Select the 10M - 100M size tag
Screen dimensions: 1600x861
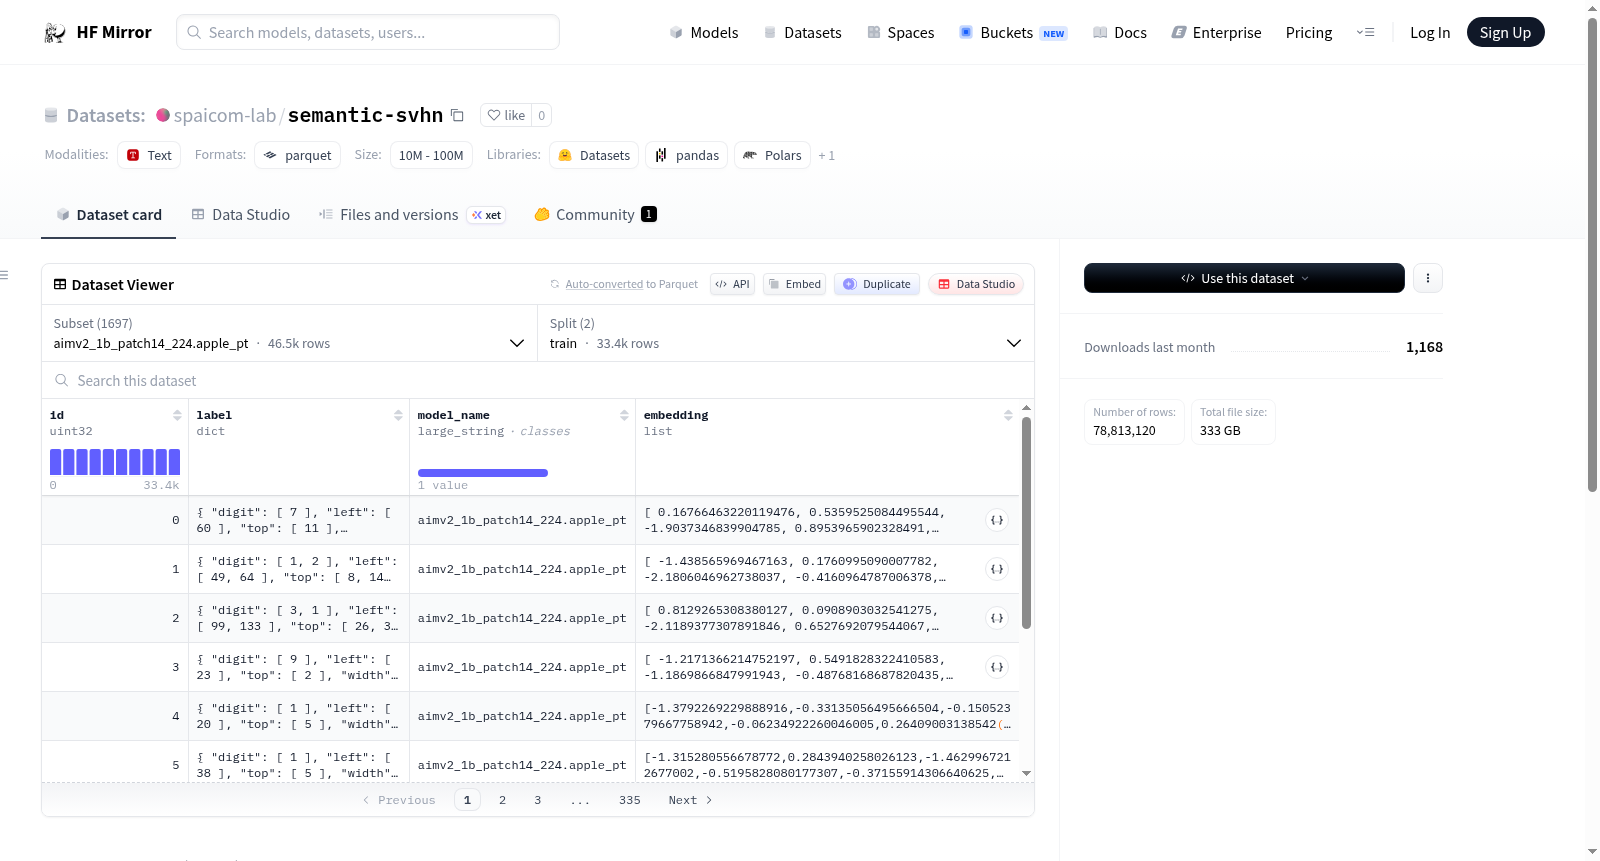pos(431,156)
